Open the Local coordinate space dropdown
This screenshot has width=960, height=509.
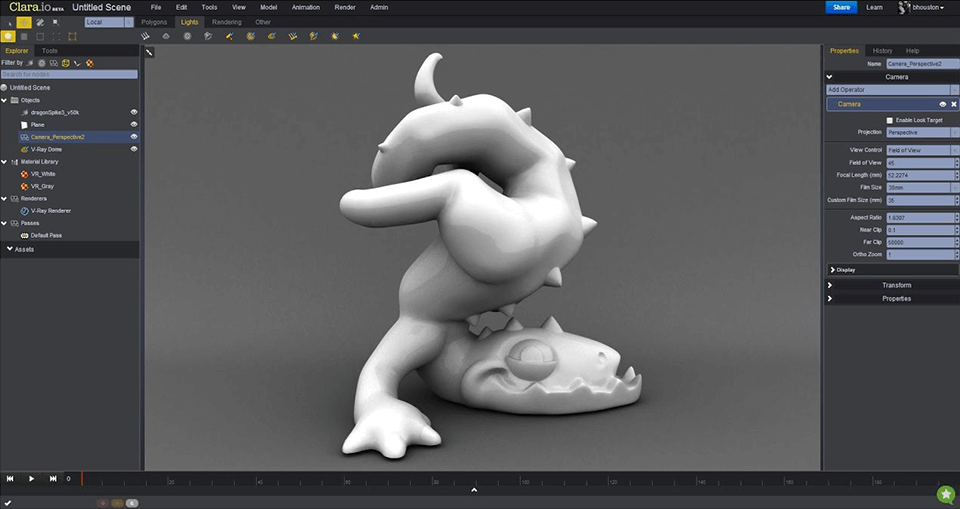(109, 22)
